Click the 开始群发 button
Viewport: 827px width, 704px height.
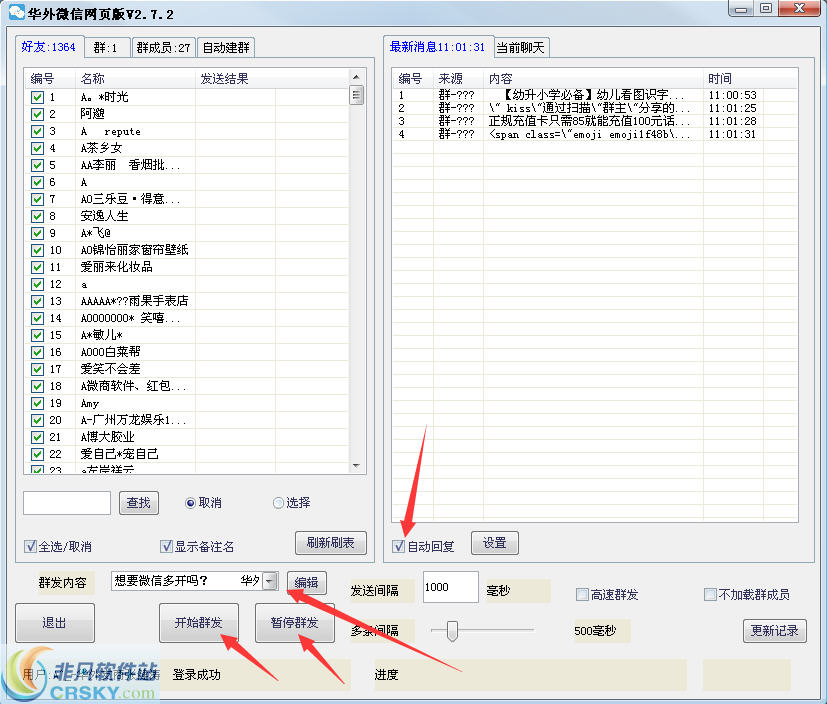click(x=199, y=623)
